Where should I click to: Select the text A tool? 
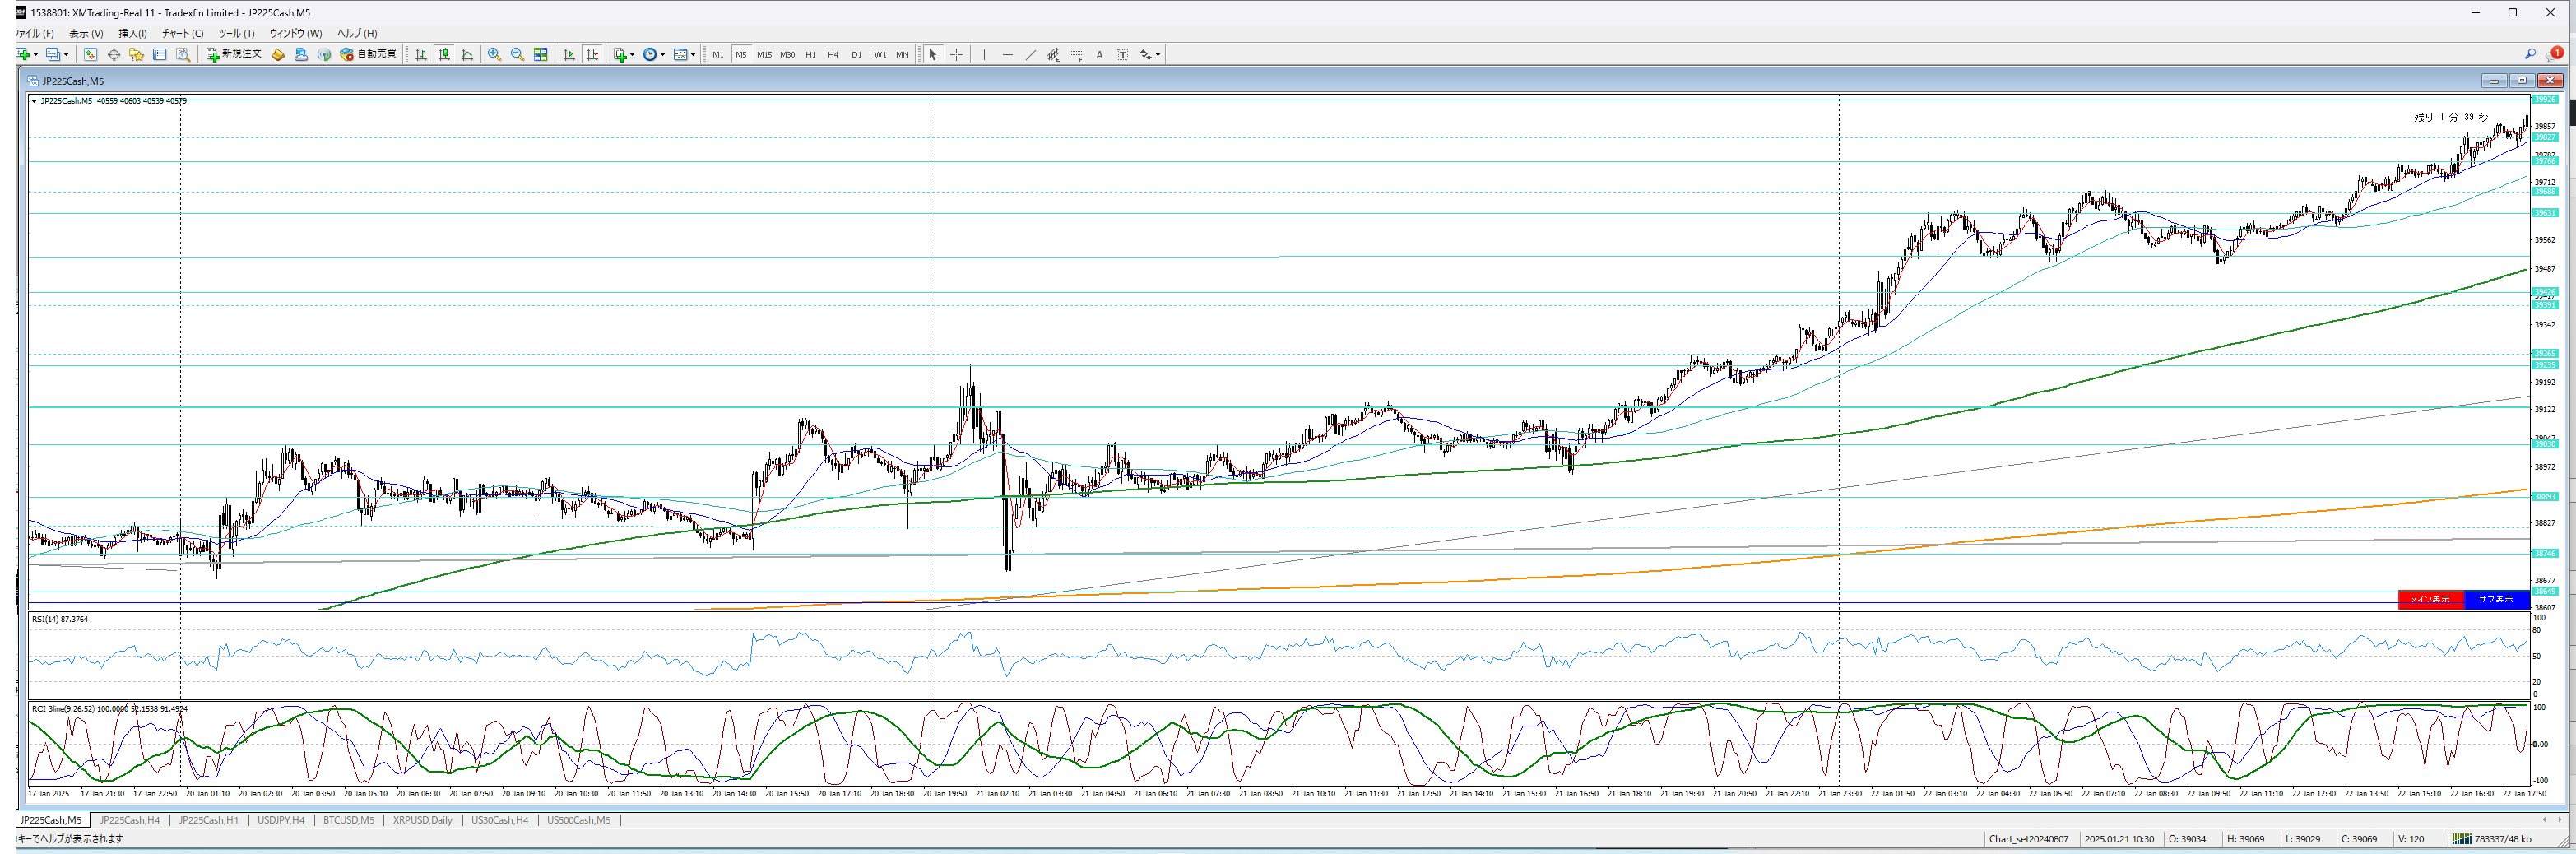coord(1099,54)
